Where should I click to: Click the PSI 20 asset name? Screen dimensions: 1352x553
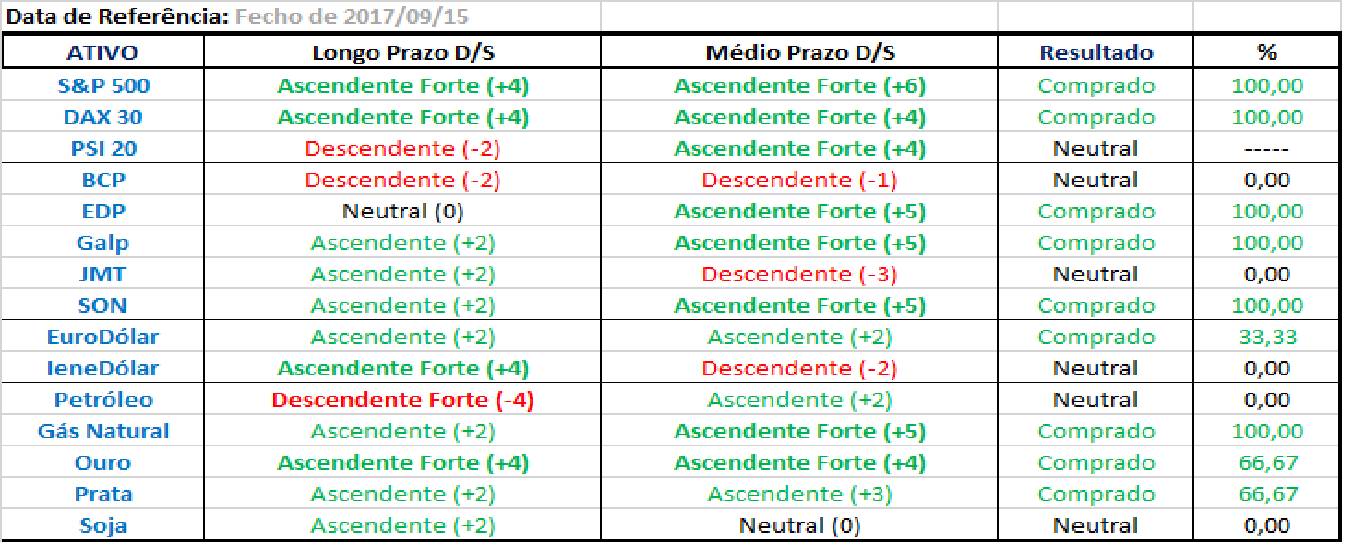103,149
